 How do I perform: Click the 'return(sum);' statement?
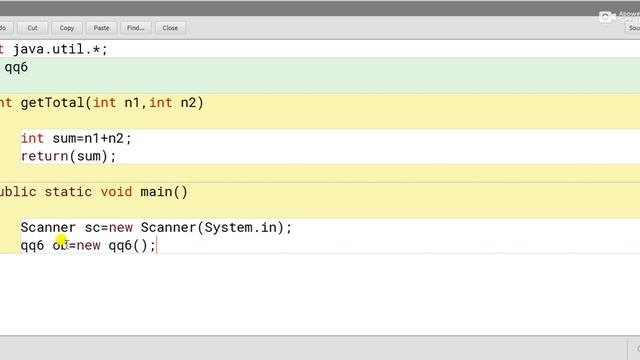coord(68,156)
